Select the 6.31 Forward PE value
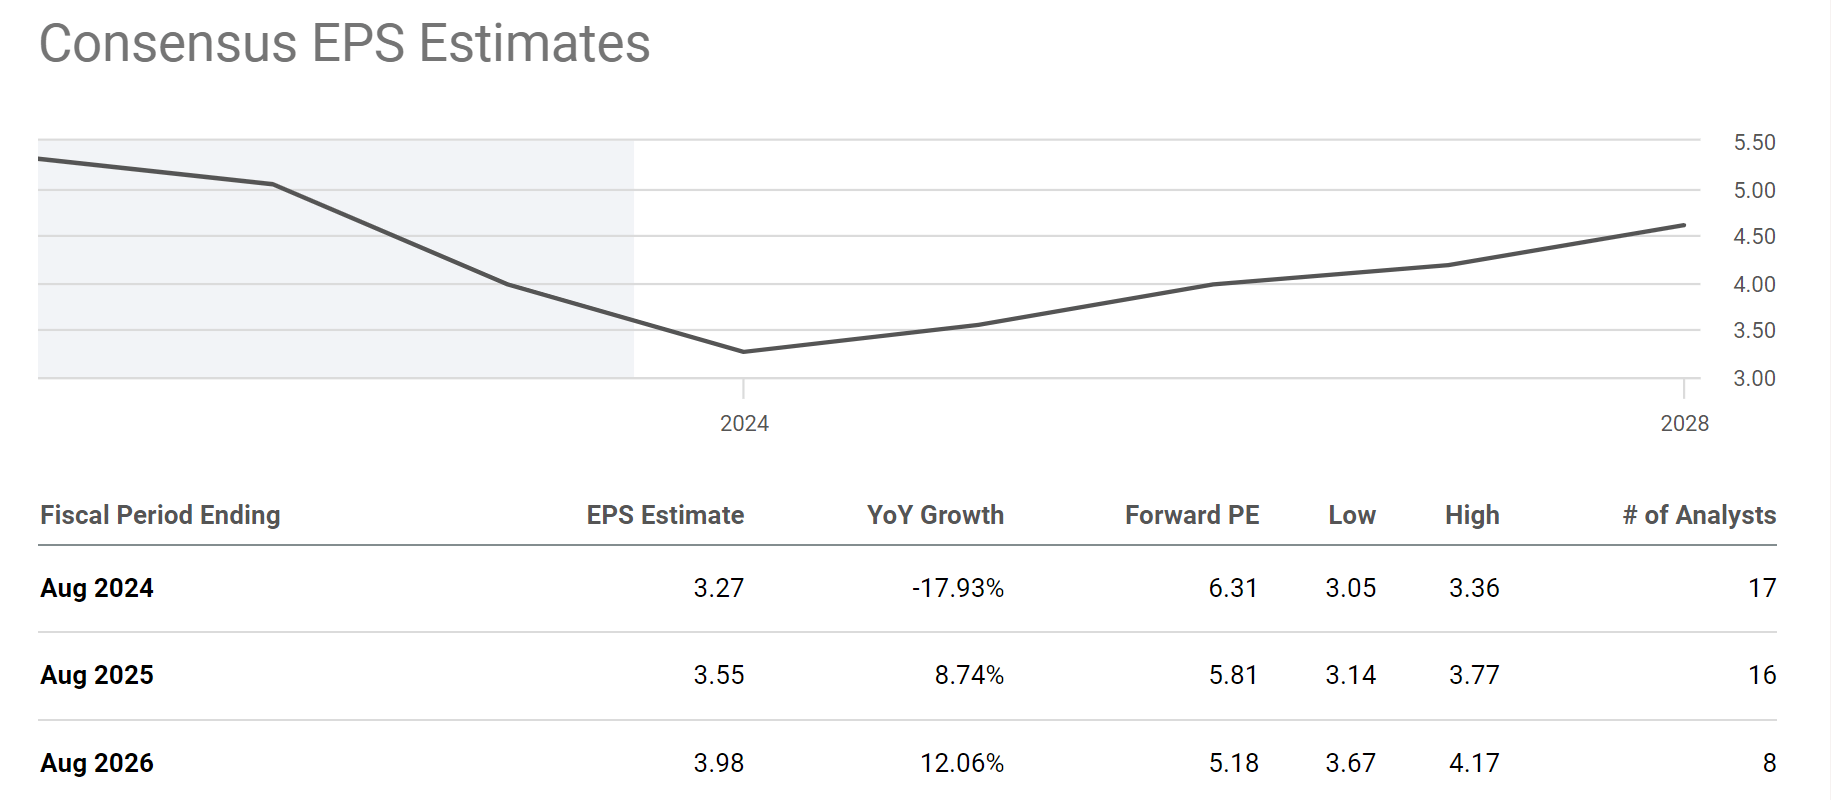 (1233, 588)
